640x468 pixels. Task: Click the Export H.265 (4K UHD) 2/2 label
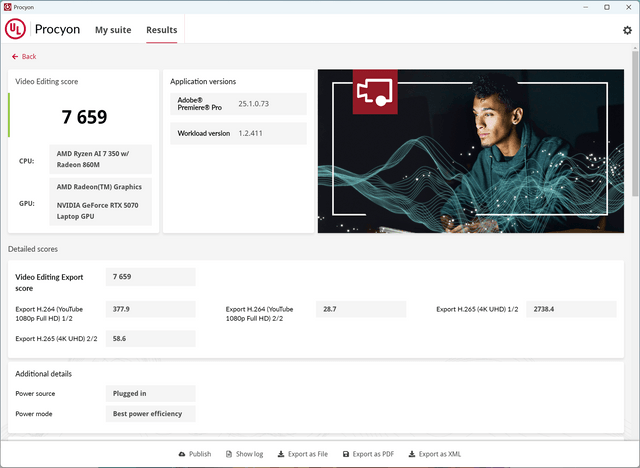click(x=56, y=339)
